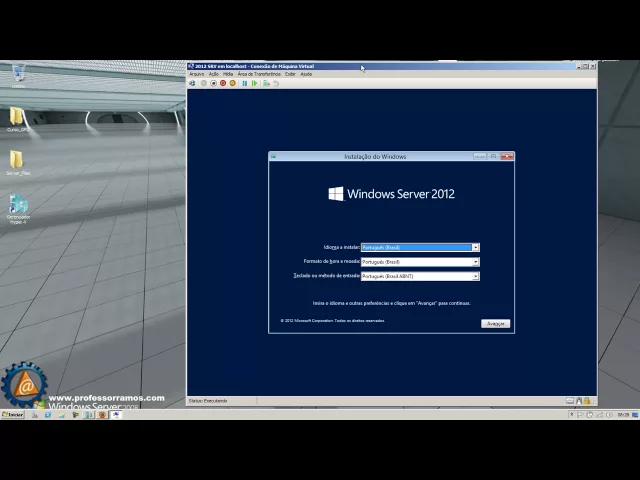Click the grey Revert toolbar icon
640x480 pixels.
[x=276, y=83]
